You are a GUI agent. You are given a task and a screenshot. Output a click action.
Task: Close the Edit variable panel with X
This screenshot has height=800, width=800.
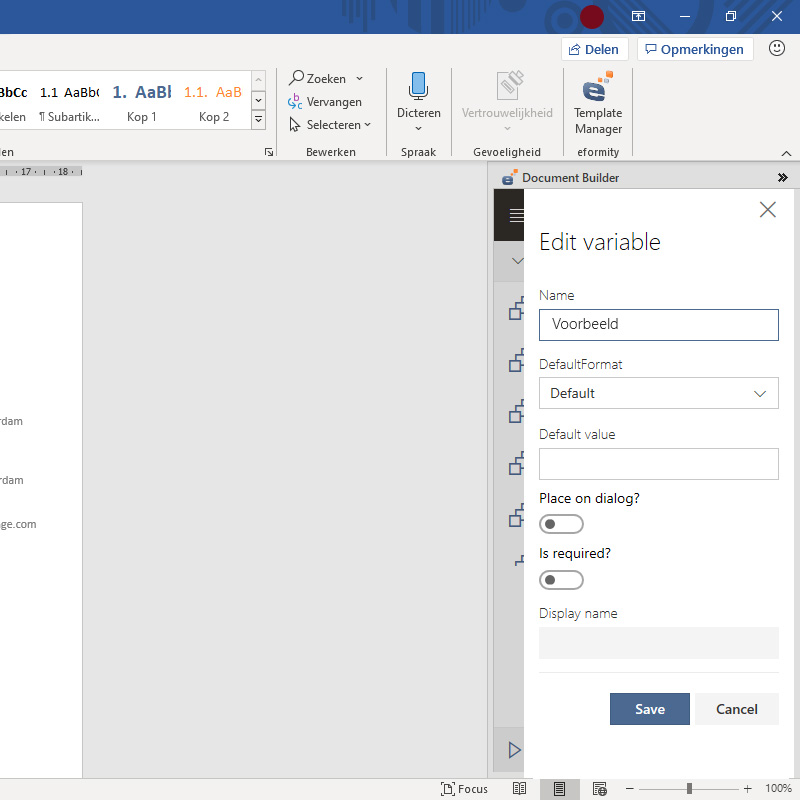767,209
